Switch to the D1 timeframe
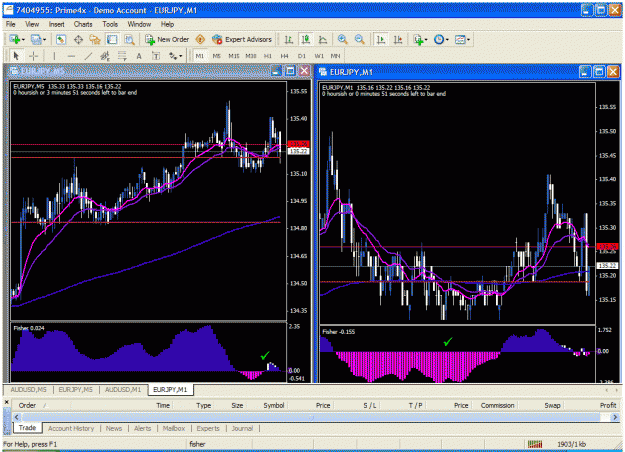The height and width of the screenshot is (452, 625). point(302,56)
